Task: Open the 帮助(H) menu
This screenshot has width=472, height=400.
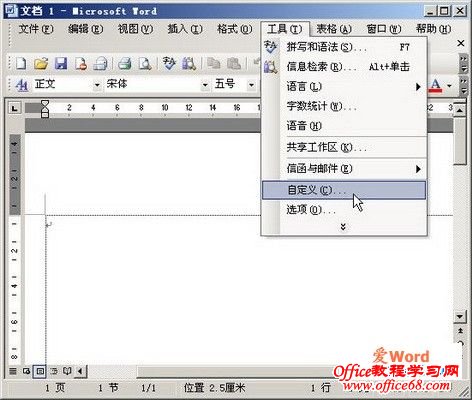Action: [x=433, y=29]
